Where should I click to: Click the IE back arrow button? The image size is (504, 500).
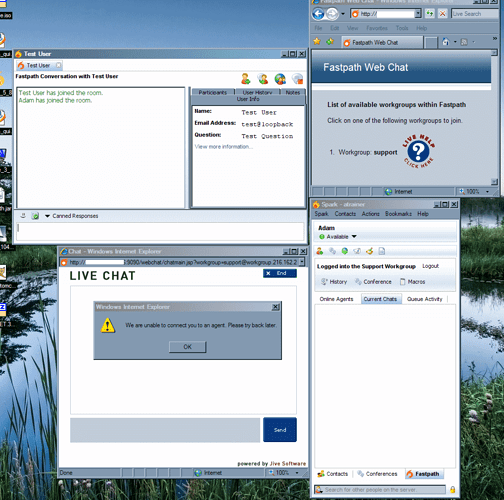318,14
